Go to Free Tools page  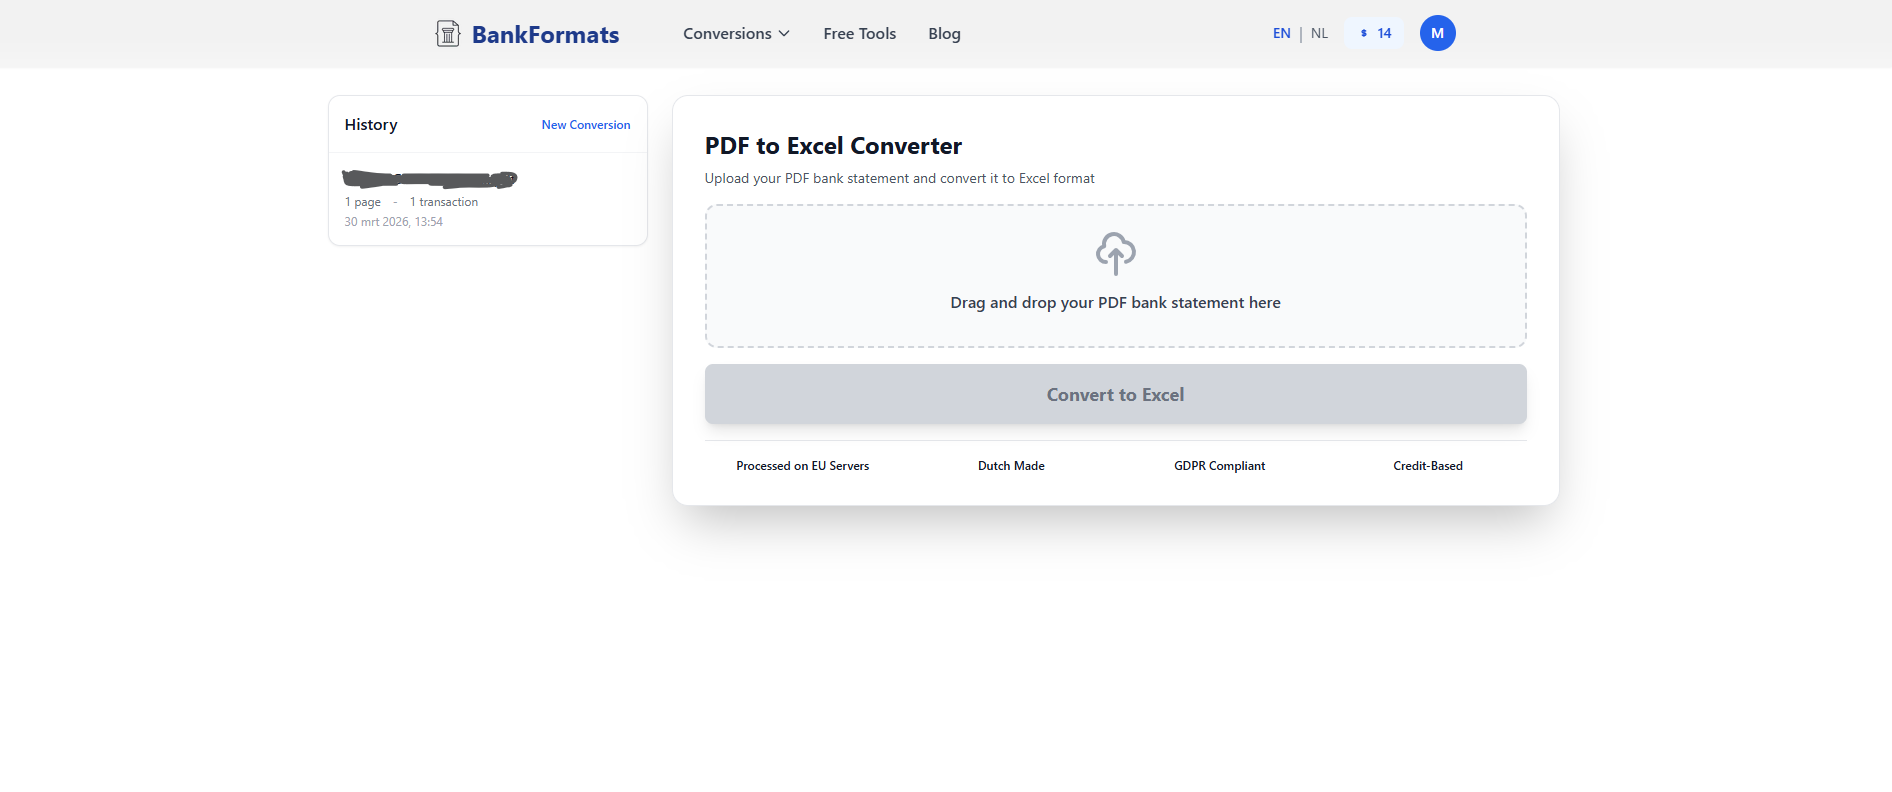(x=859, y=34)
